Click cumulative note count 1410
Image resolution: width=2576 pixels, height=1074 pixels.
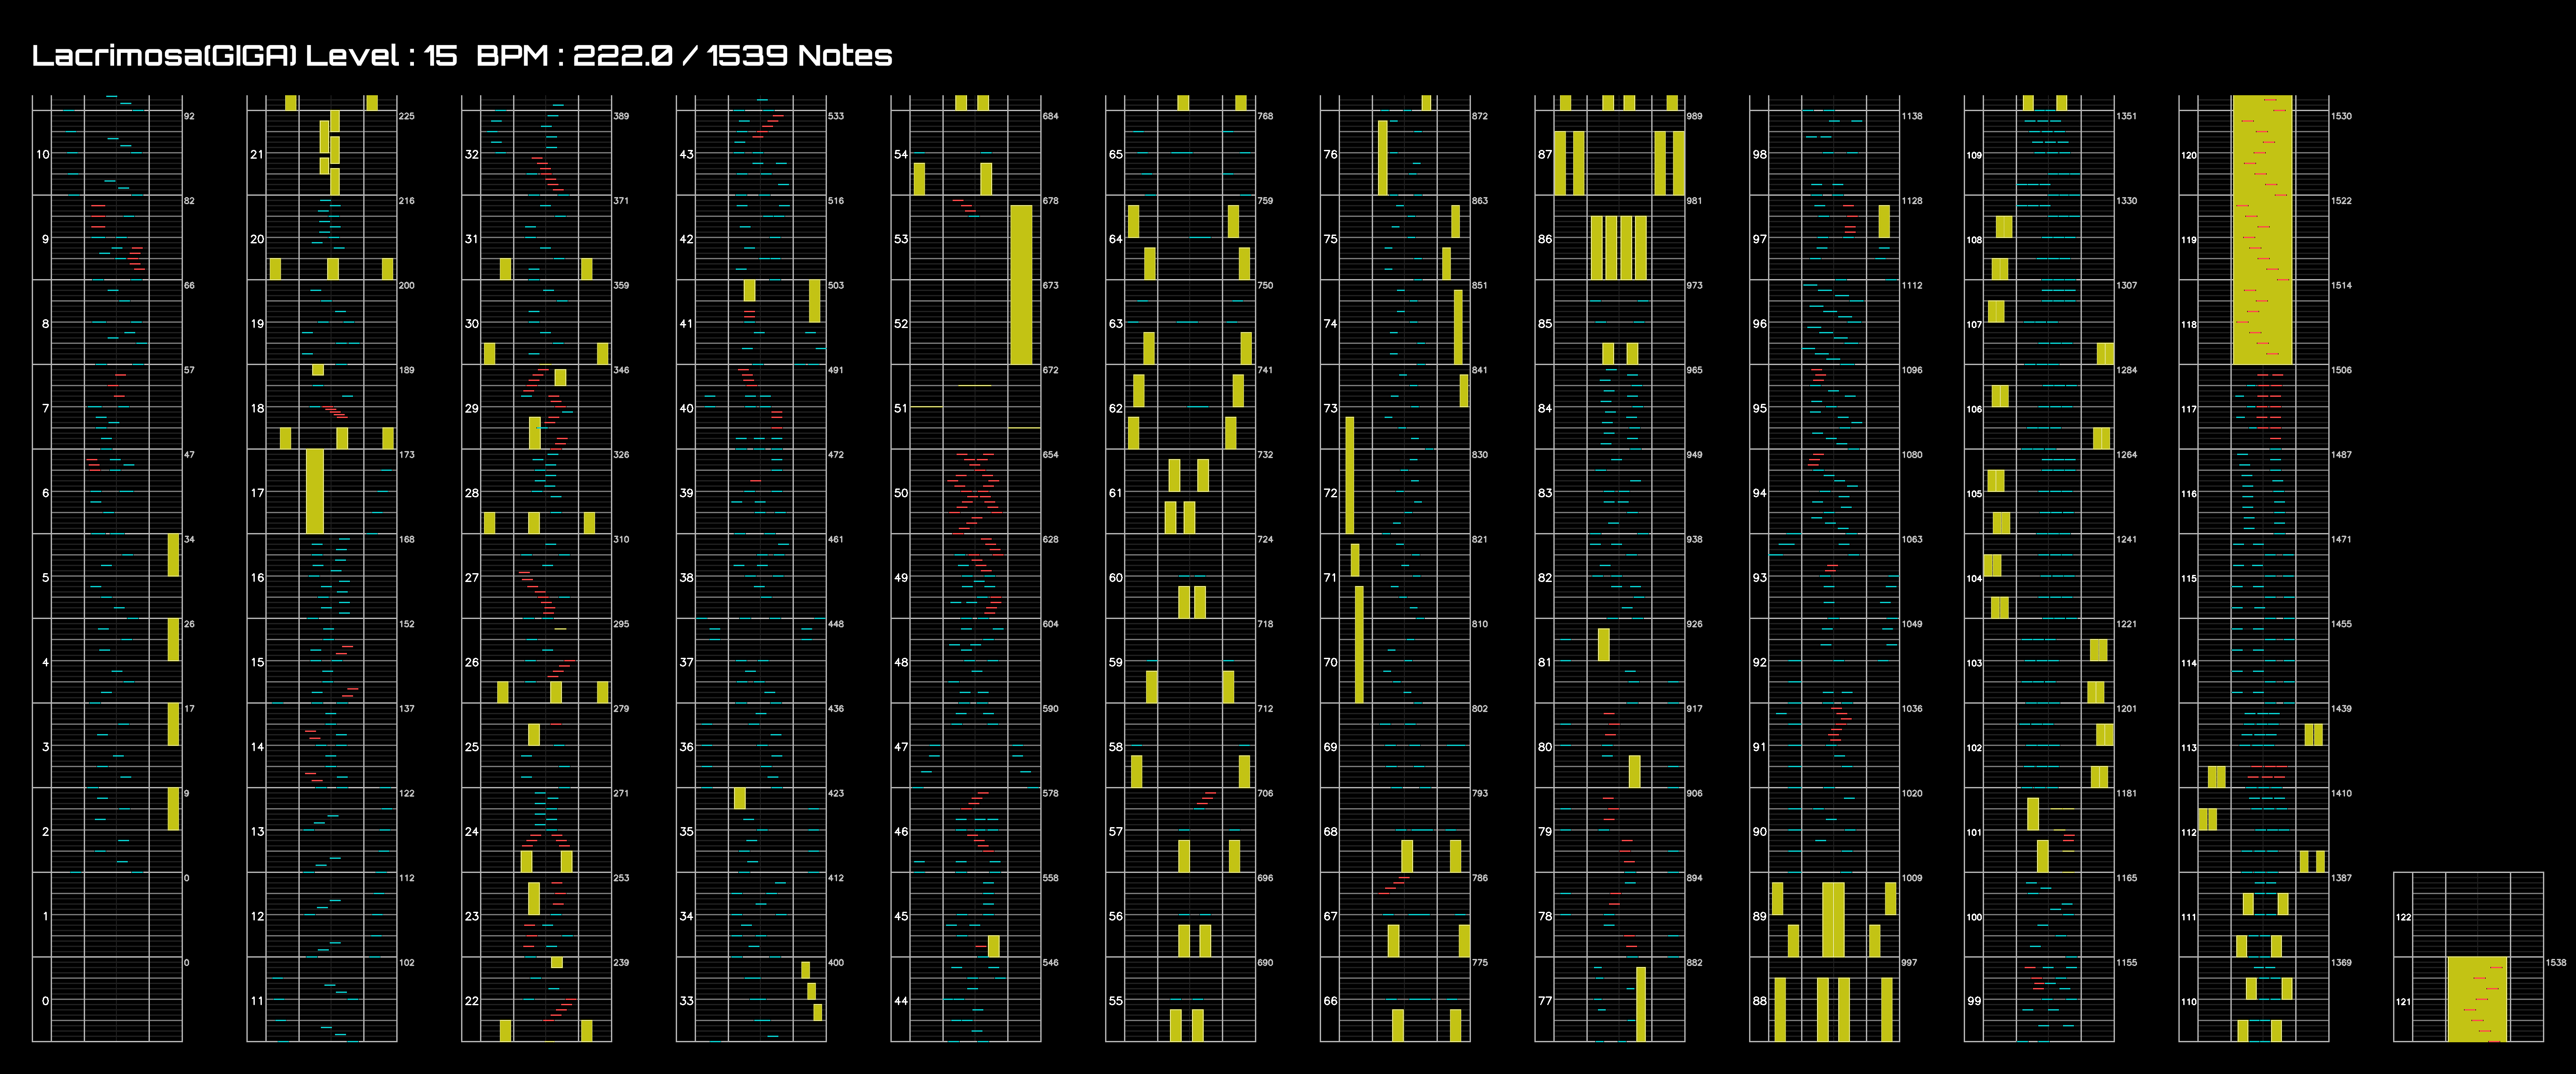click(x=2341, y=793)
